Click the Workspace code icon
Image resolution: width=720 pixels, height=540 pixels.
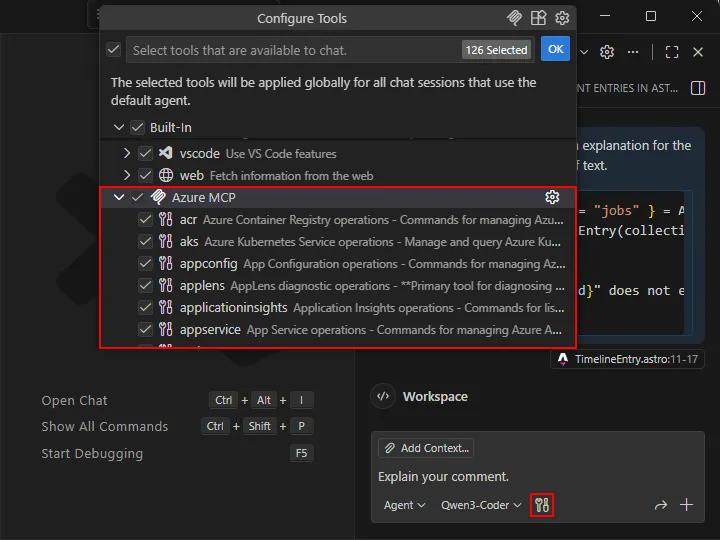(383, 396)
